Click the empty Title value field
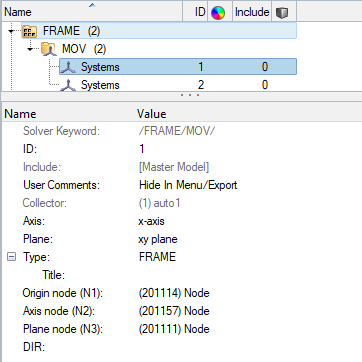The image size is (362, 362). (248, 275)
